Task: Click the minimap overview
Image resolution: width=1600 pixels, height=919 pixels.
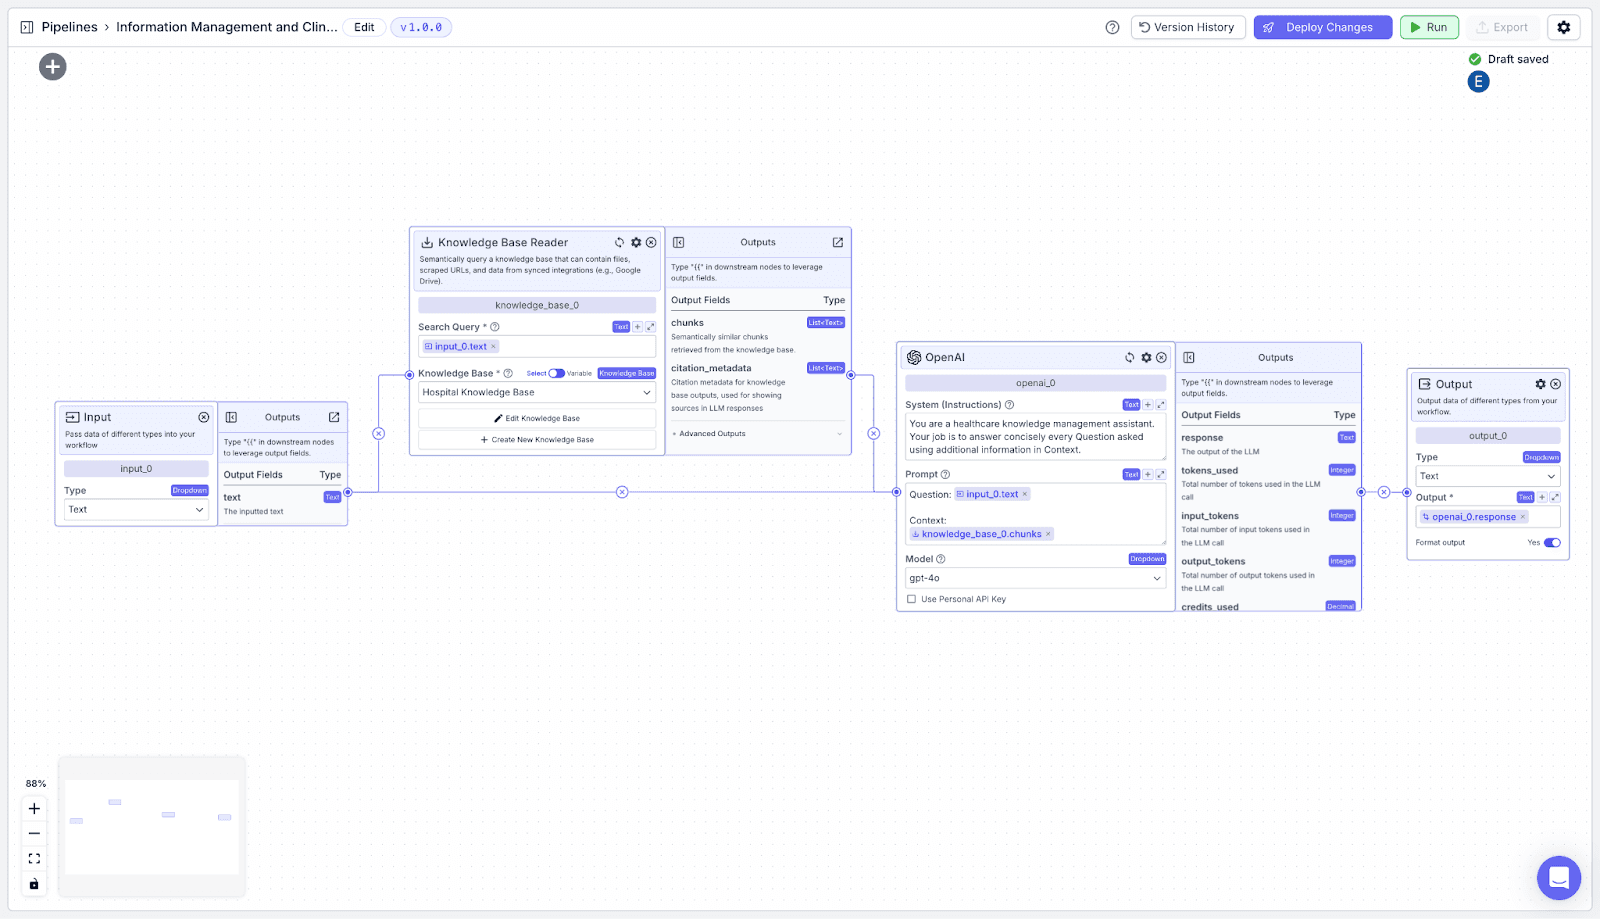Action: 152,827
